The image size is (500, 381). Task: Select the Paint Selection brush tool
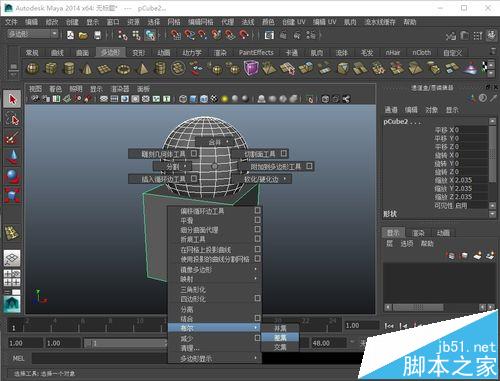[x=12, y=137]
